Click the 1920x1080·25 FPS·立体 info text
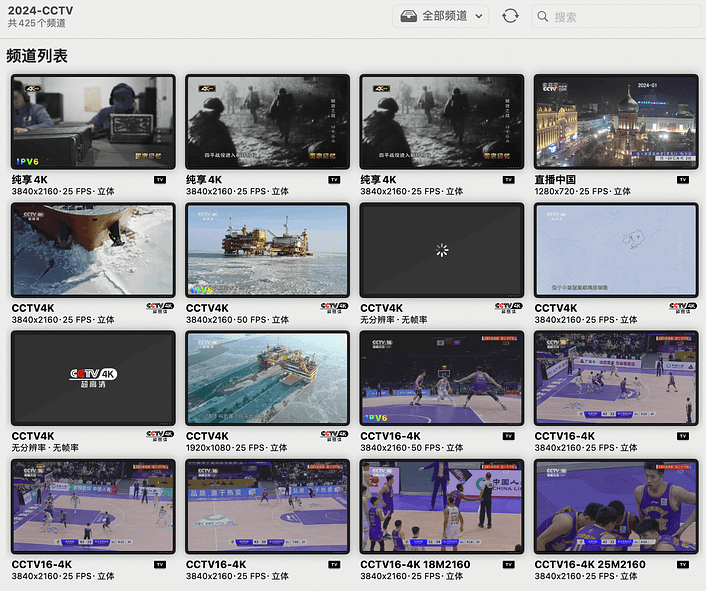This screenshot has width=706, height=591. [x=236, y=448]
